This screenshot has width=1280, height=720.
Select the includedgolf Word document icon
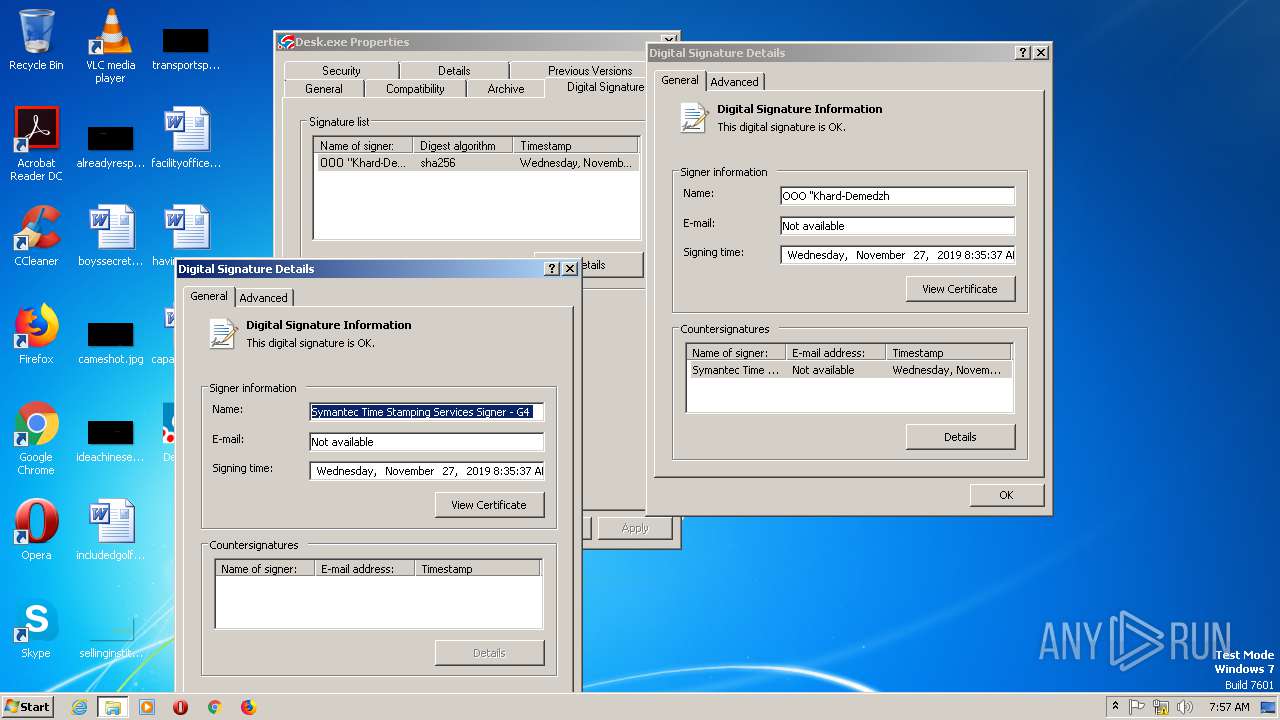[x=110, y=530]
